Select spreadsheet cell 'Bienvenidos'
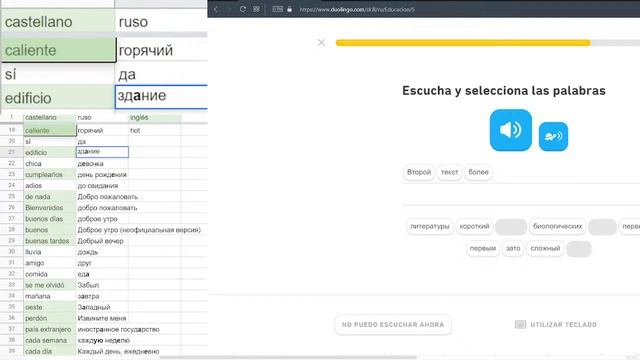Viewport: 640px width, 360px height. click(50, 207)
